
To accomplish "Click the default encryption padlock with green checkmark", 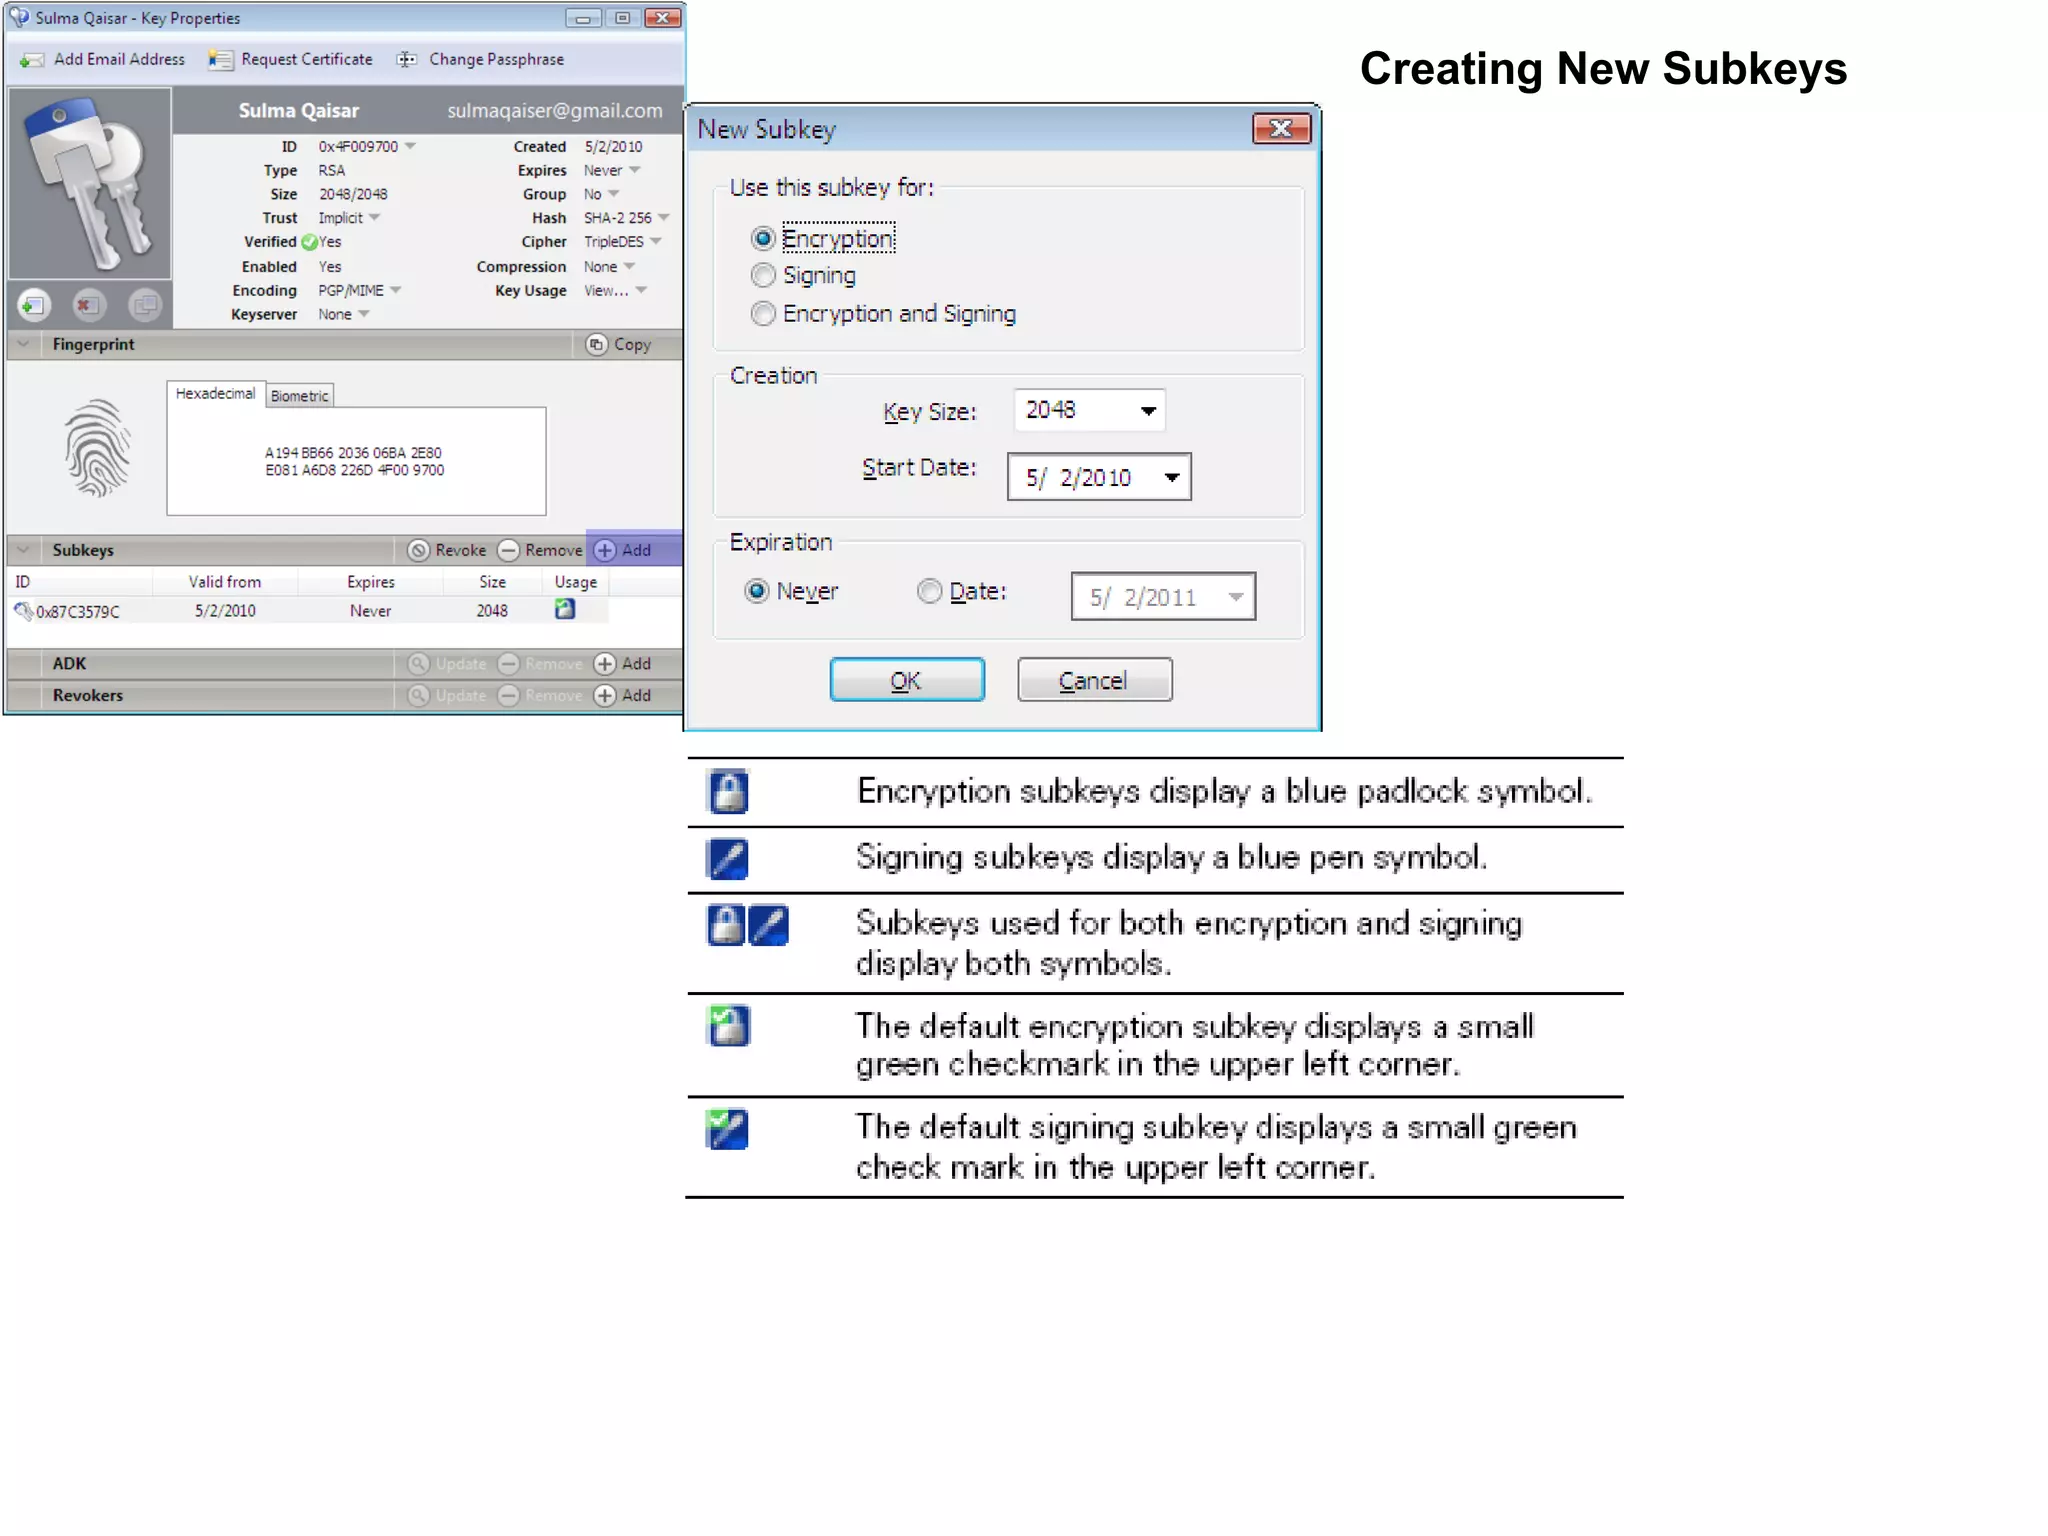I will 729,1025.
